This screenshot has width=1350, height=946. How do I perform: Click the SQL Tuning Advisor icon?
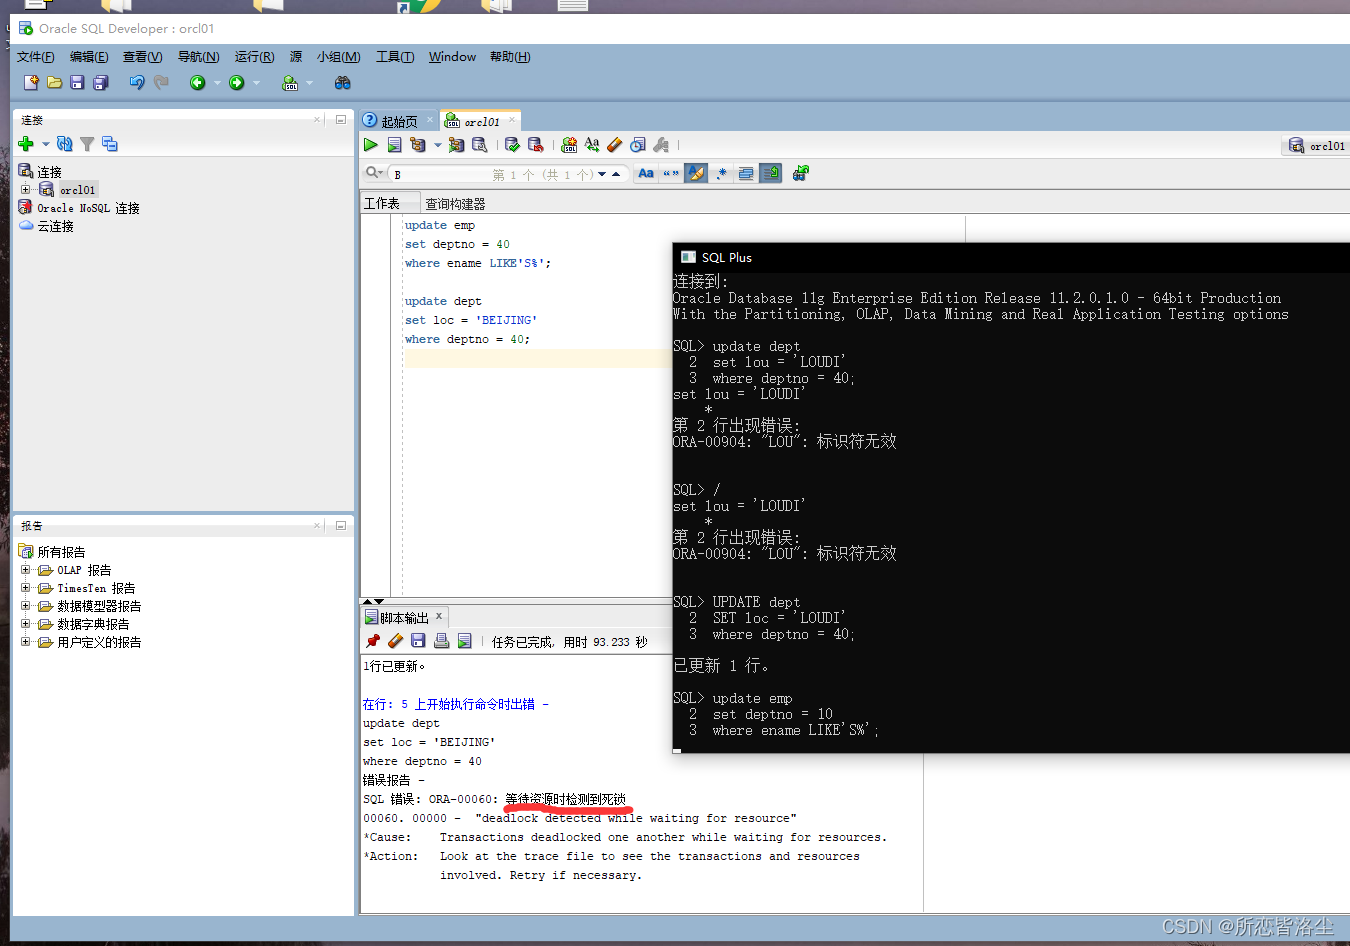click(480, 145)
